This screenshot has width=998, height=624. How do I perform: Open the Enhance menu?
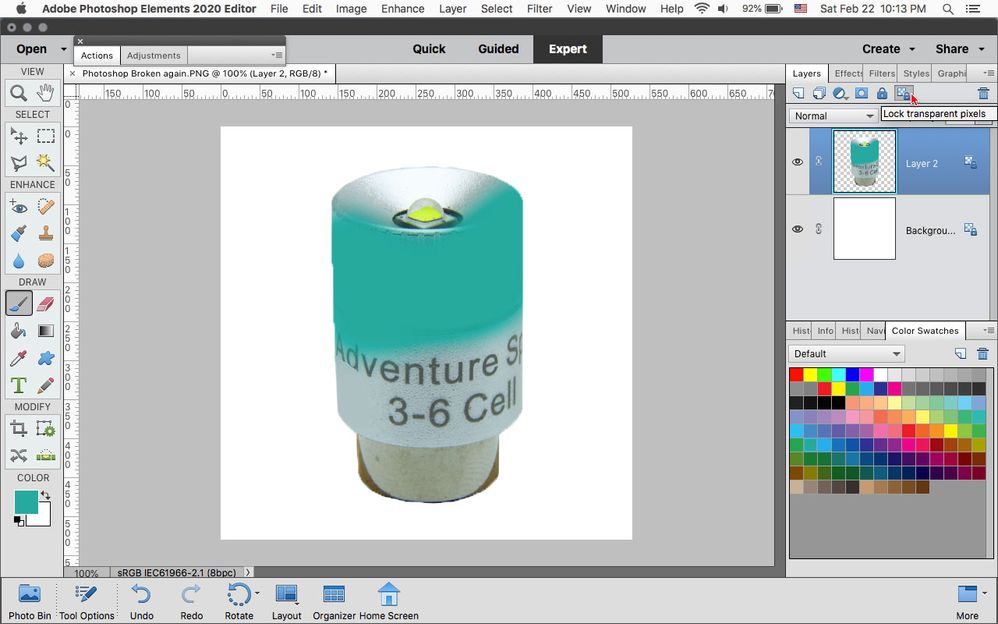click(402, 9)
